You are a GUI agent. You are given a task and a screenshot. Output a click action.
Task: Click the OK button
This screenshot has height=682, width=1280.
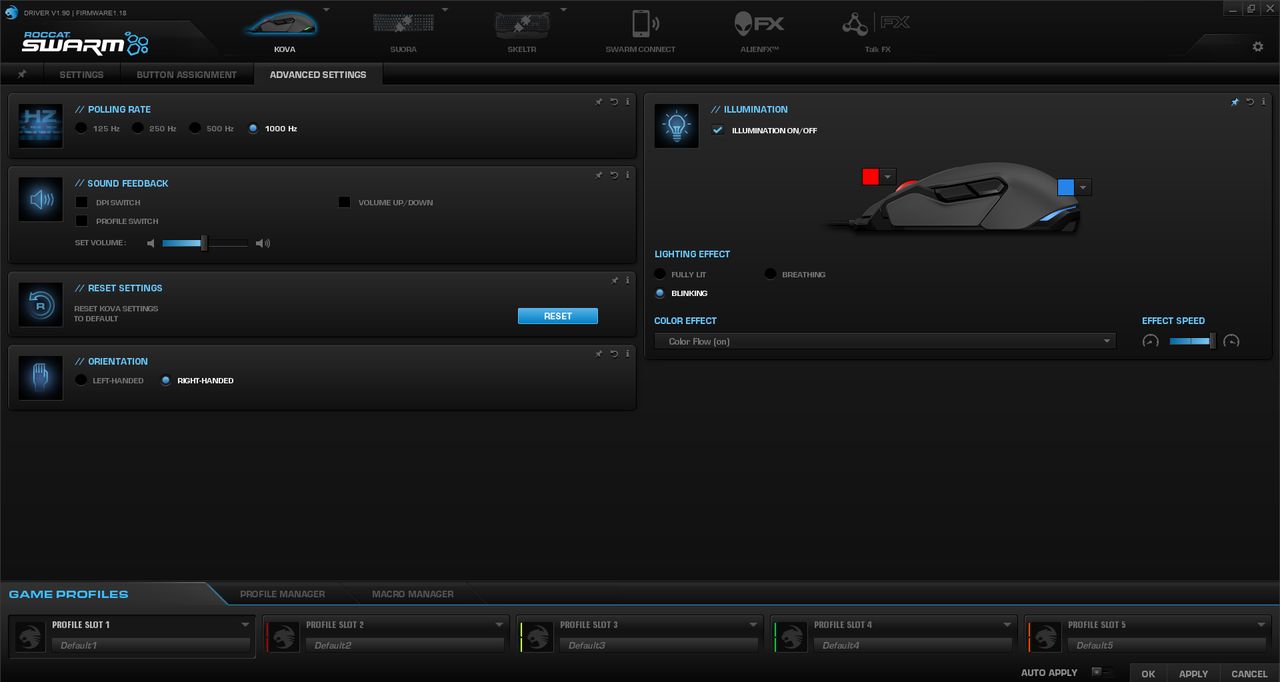click(1148, 673)
